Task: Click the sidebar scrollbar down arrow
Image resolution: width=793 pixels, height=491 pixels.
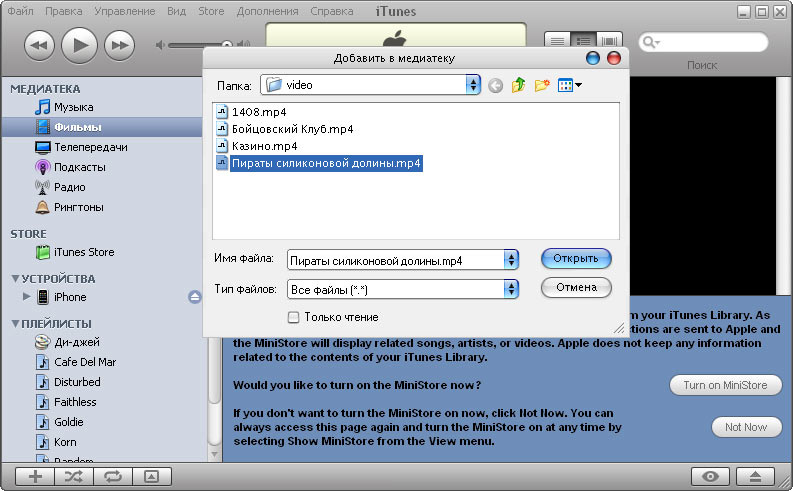Action: (215, 454)
